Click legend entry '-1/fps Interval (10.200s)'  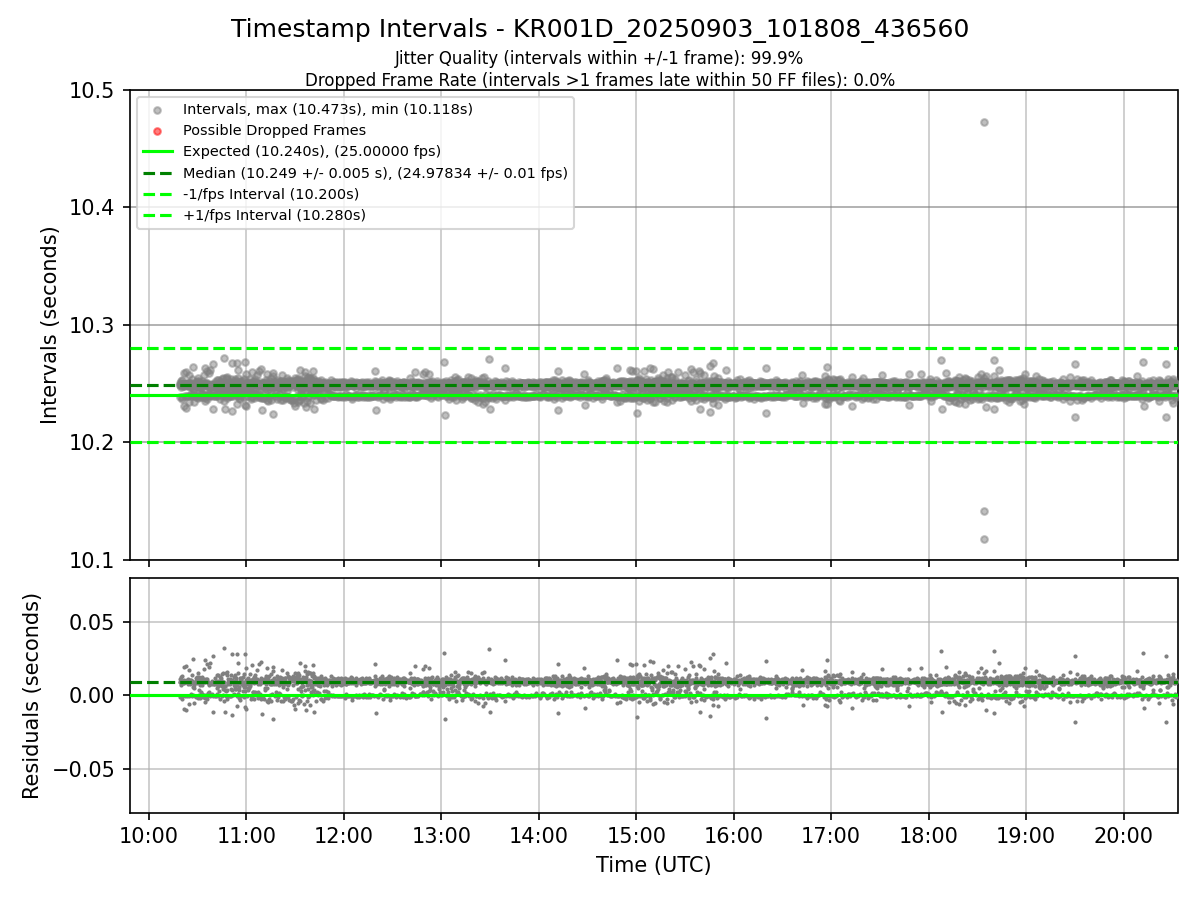(271, 194)
